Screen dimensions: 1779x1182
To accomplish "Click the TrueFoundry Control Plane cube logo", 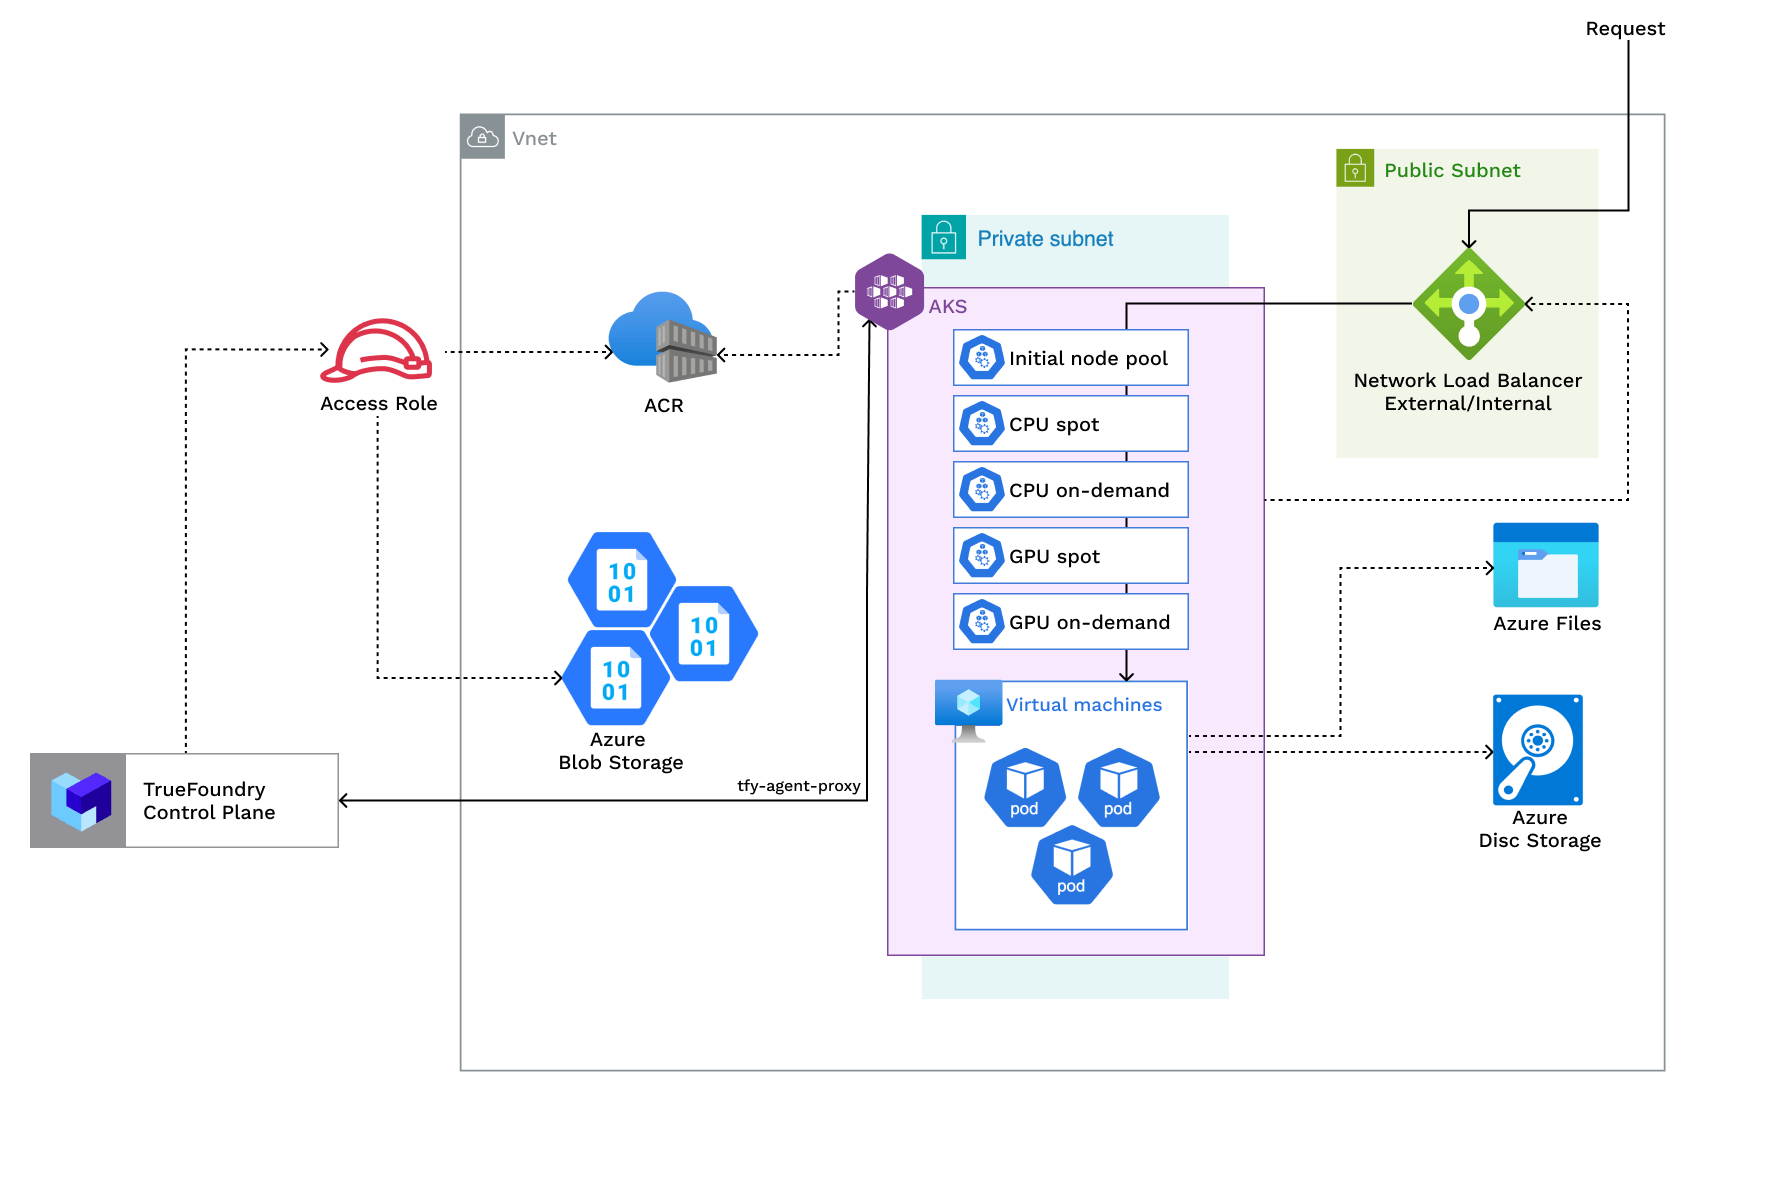I will (x=80, y=801).
